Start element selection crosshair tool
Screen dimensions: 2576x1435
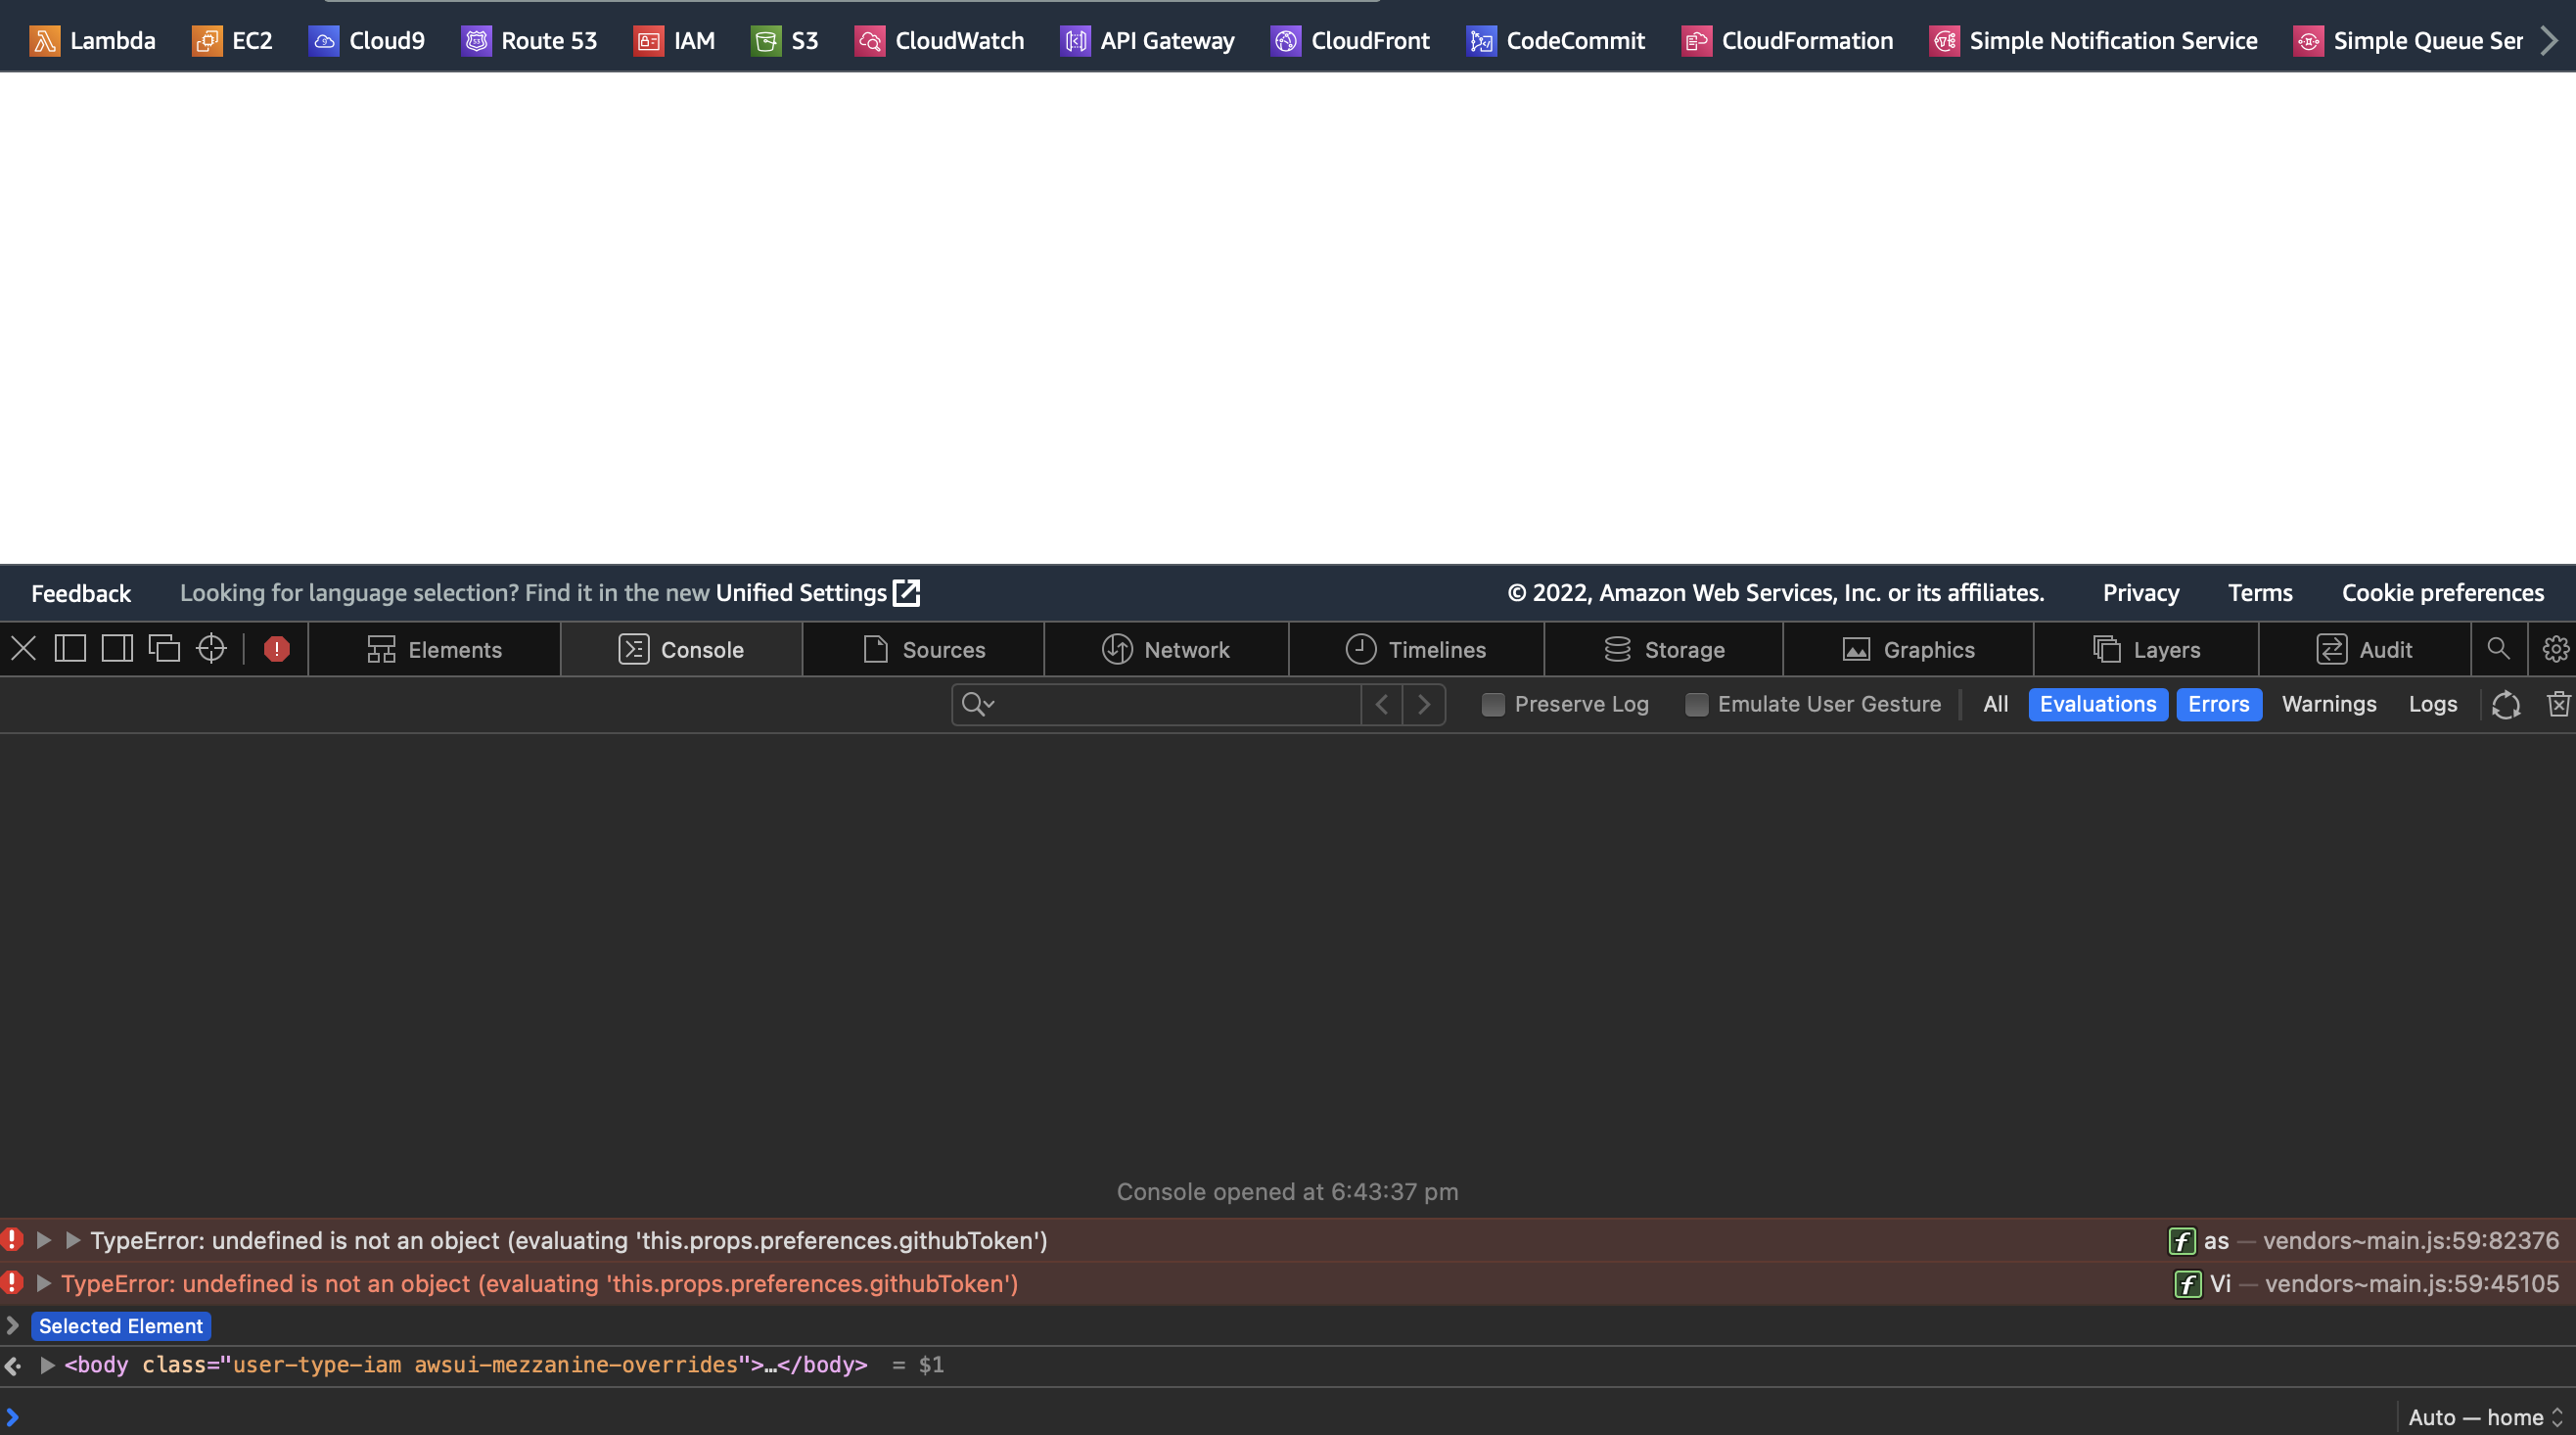click(211, 649)
